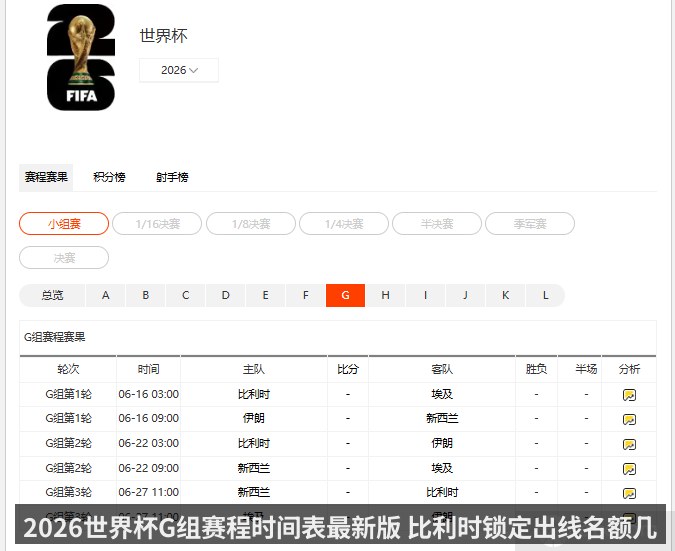Choose group I tab
This screenshot has height=551, width=675.
tap(425, 295)
